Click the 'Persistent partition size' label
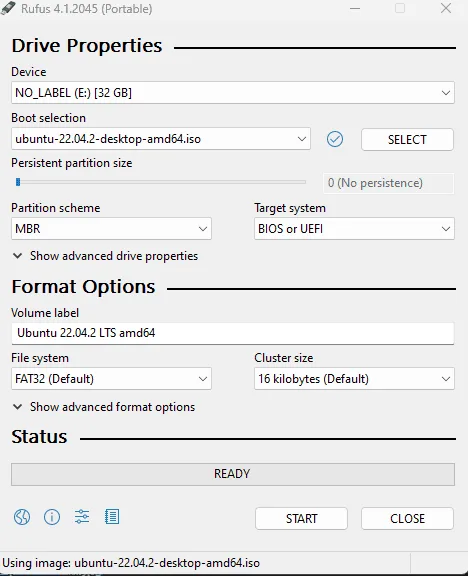The width and height of the screenshot is (468, 576). point(72,163)
